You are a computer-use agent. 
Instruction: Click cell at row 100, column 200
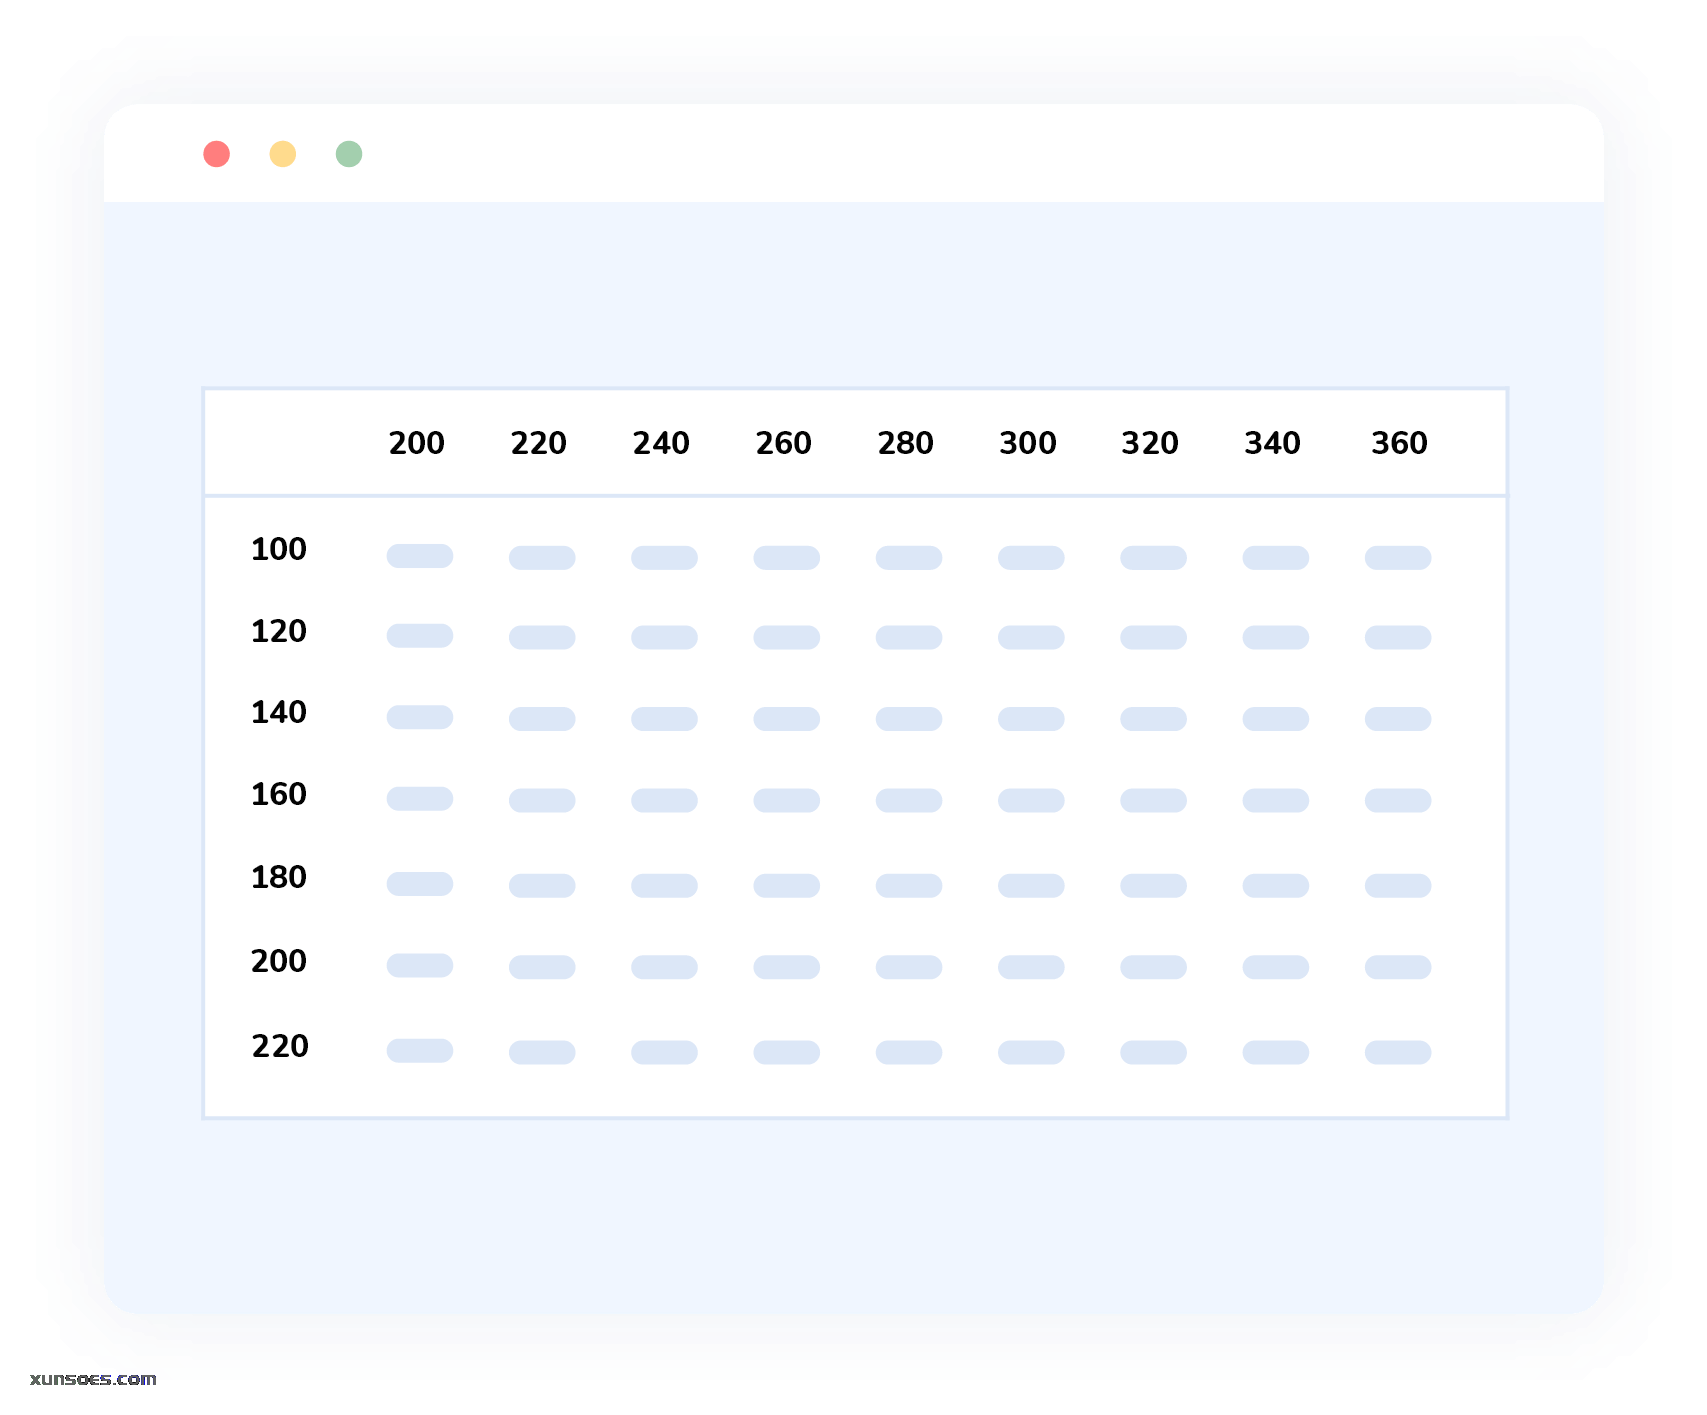420,556
